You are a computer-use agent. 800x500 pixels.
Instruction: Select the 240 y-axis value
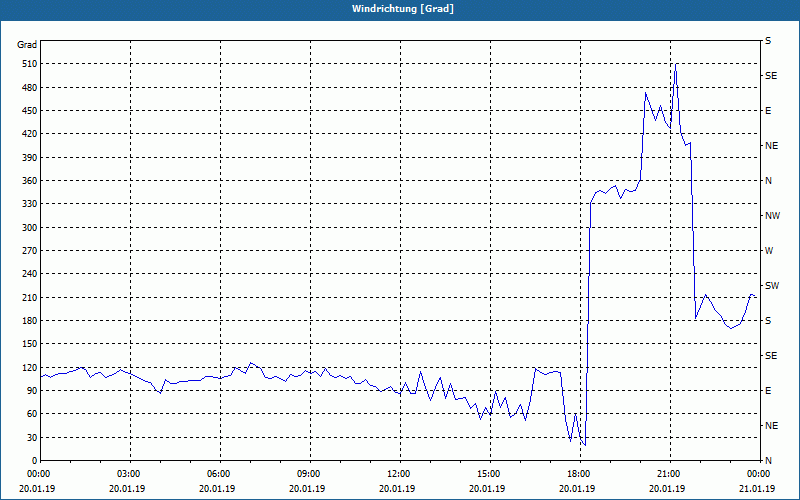[x=29, y=274]
